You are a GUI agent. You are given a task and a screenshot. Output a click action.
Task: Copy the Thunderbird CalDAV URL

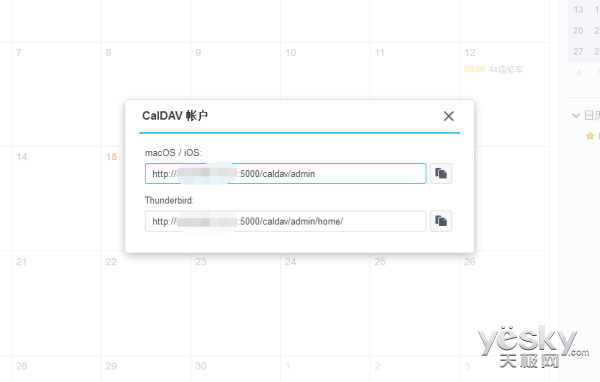pyautogui.click(x=441, y=221)
